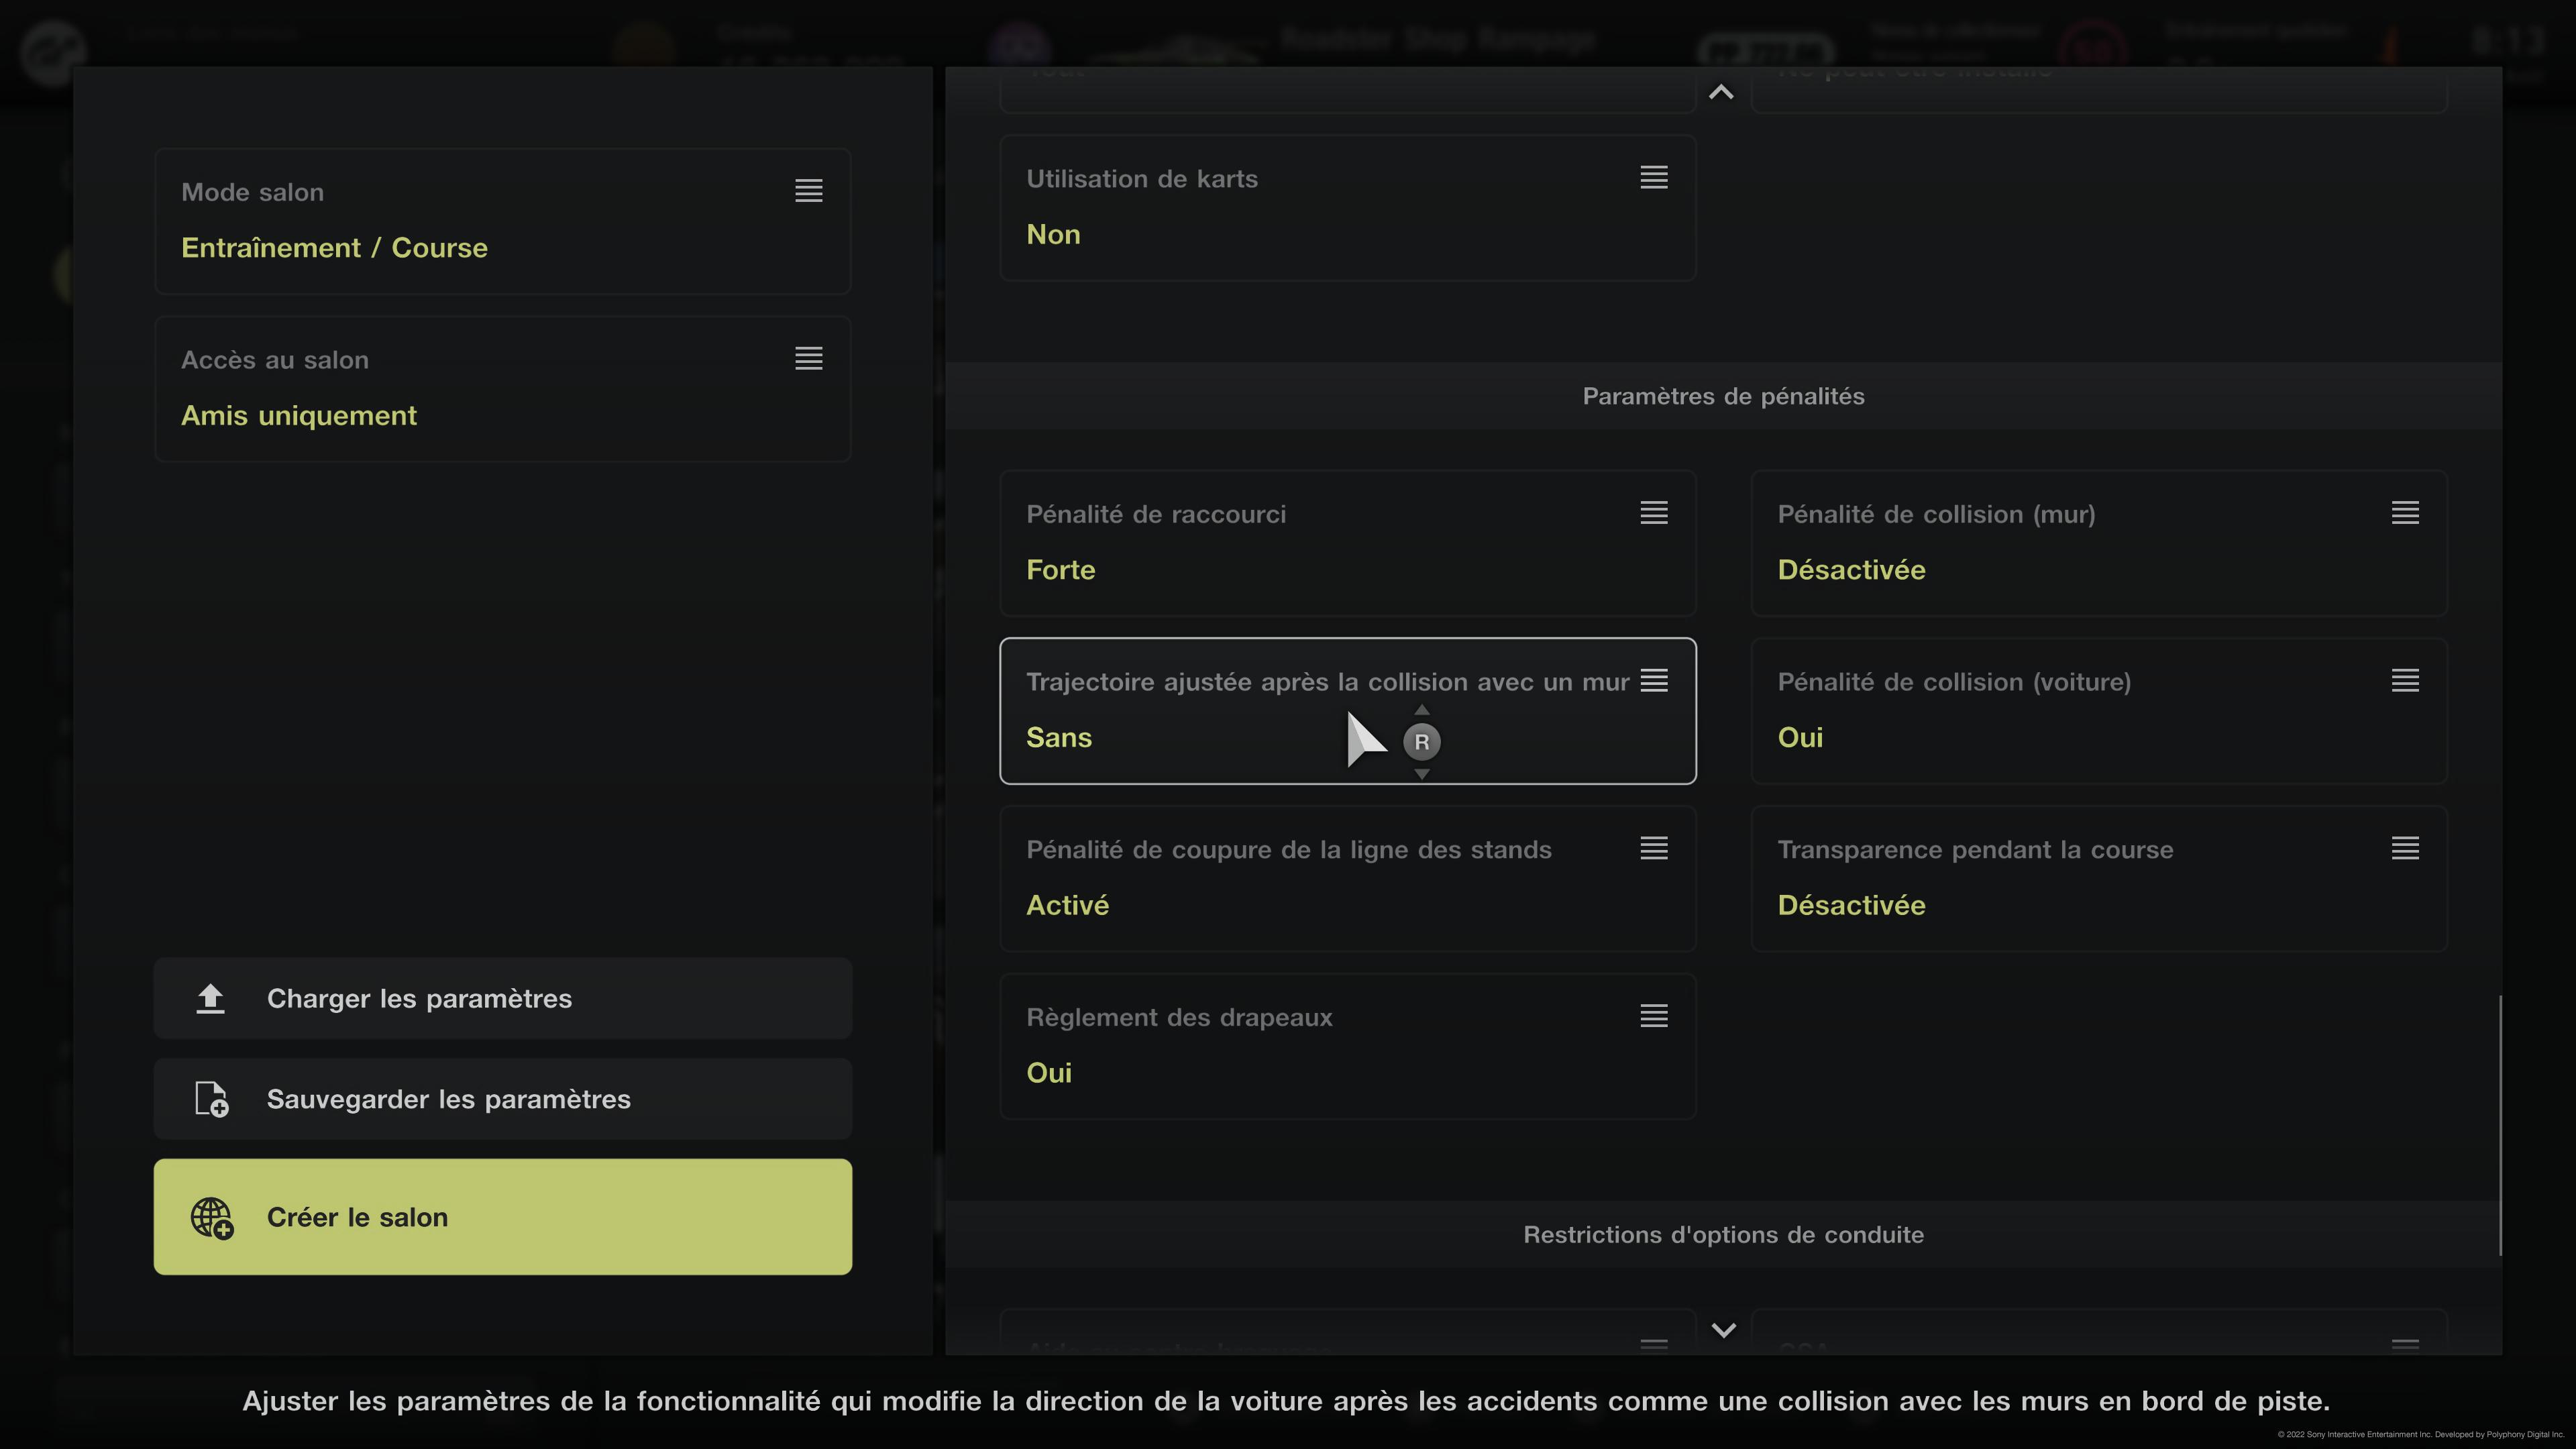Click the R stick indicator icon
The width and height of the screenshot is (2576, 1449).
[1421, 742]
